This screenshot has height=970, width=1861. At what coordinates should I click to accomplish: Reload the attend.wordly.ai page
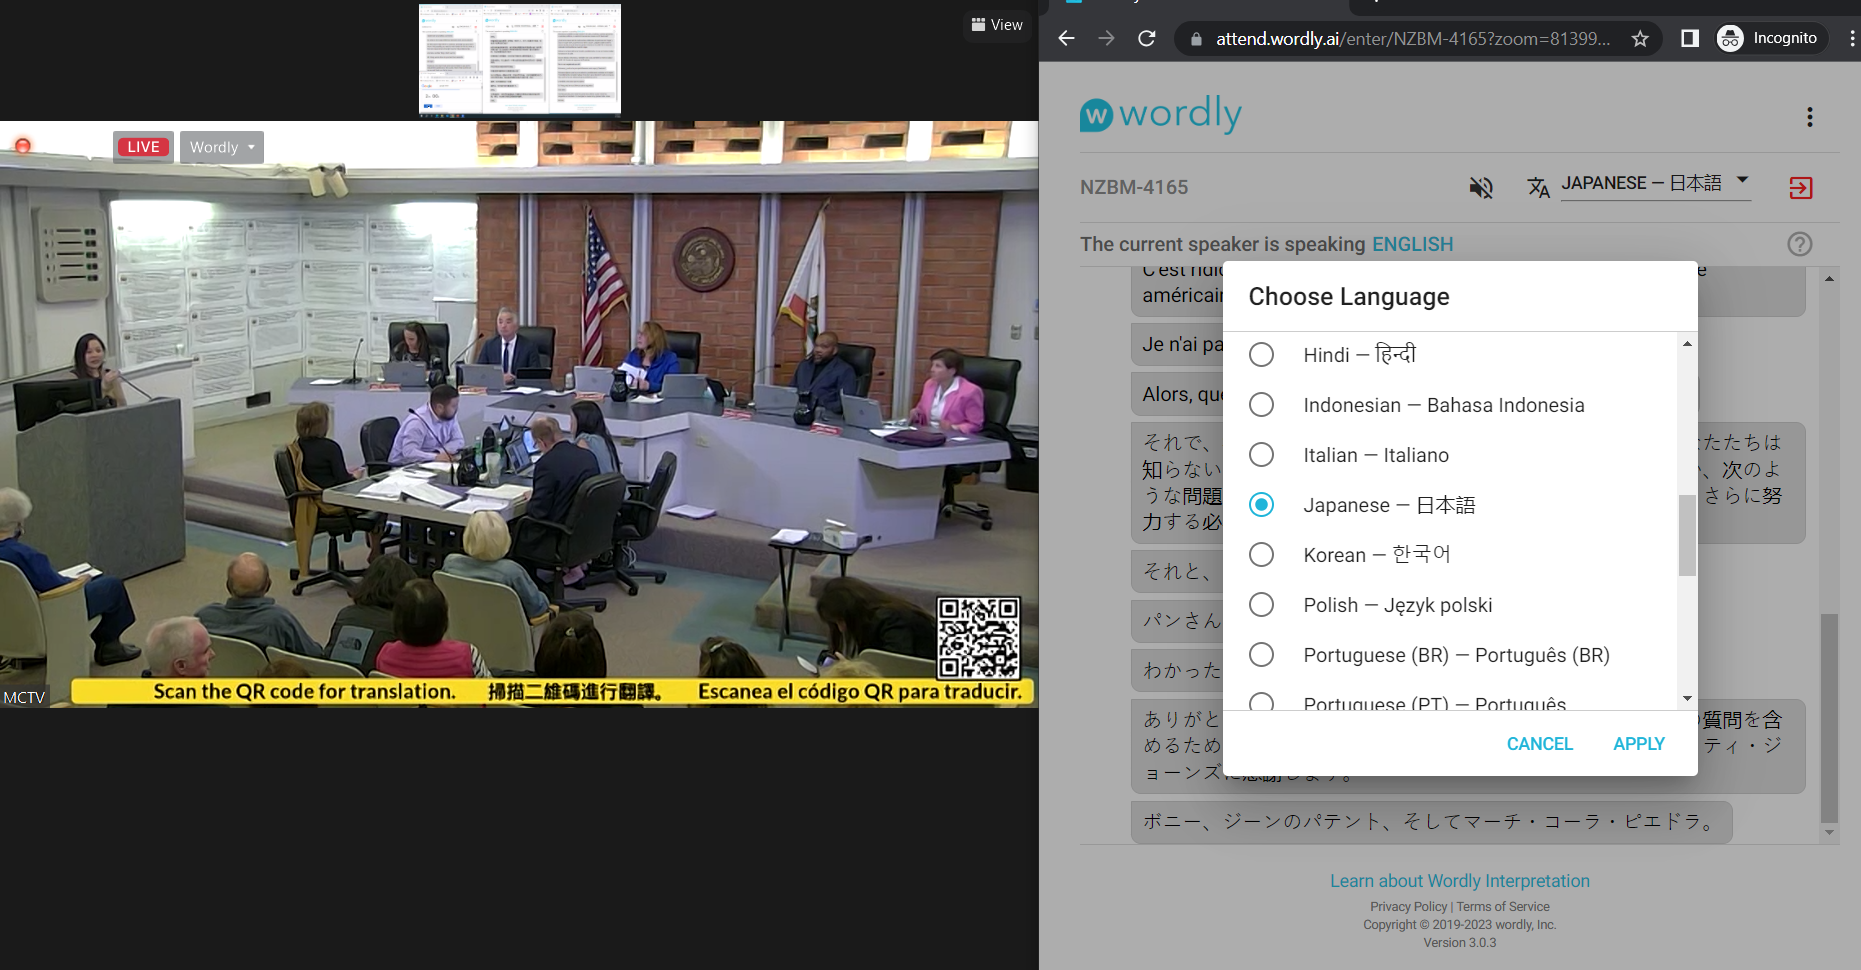click(1147, 38)
